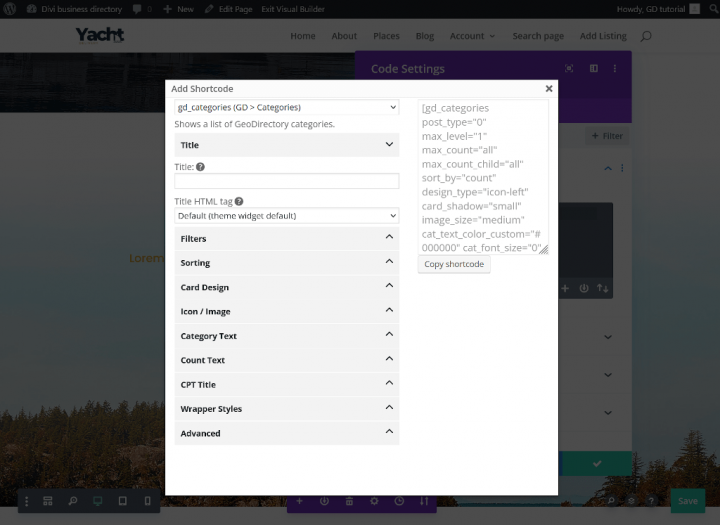Image resolution: width=720 pixels, height=525 pixels.
Task: Open the Title HTML tag dropdown
Action: tap(287, 215)
